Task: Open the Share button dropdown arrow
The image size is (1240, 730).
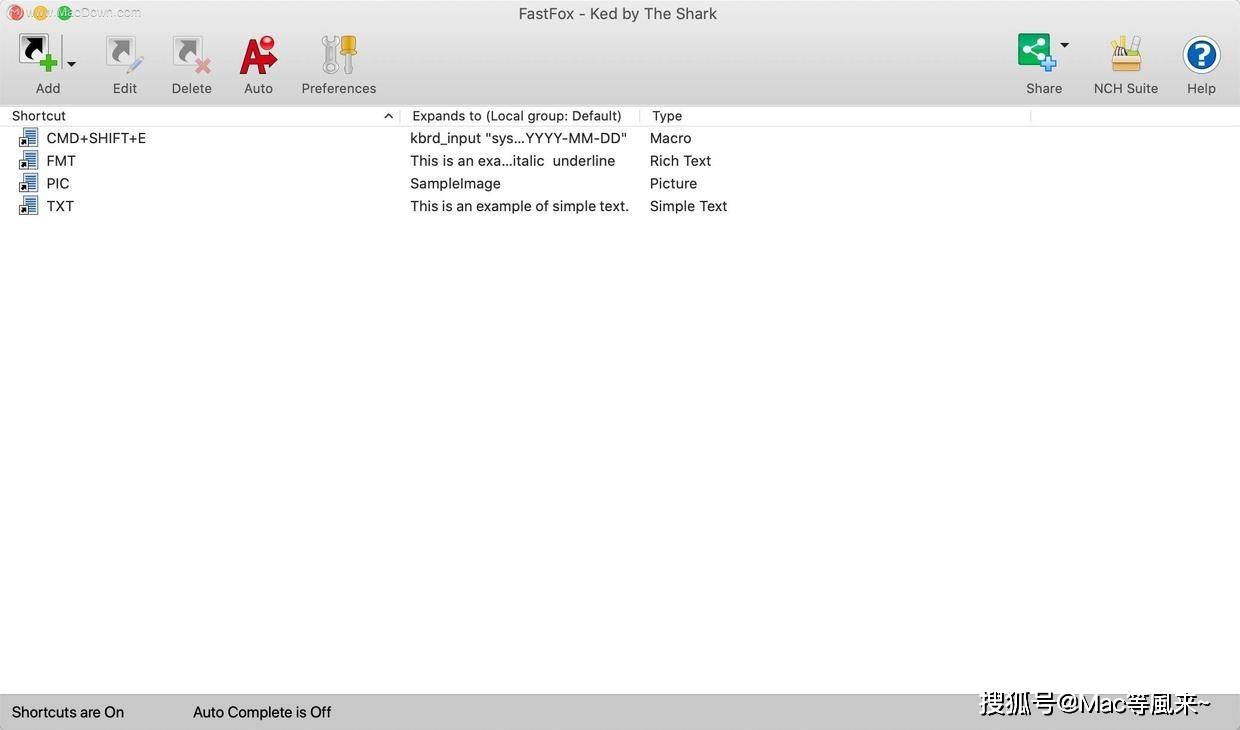Action: tap(1066, 44)
